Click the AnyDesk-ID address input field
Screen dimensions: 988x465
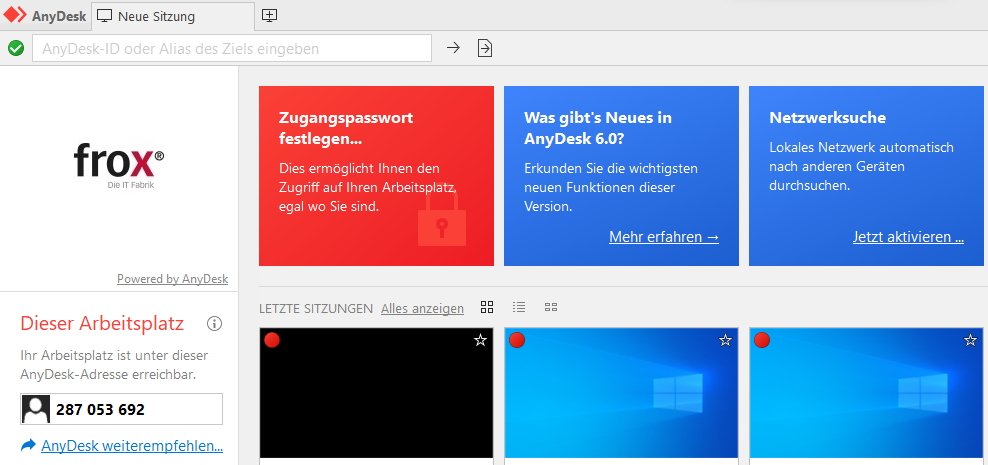232,48
